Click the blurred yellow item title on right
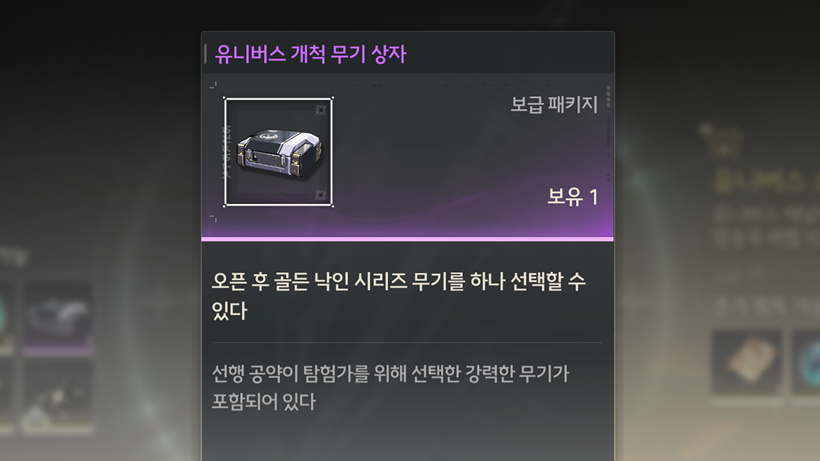The height and width of the screenshot is (461, 820). [x=766, y=181]
